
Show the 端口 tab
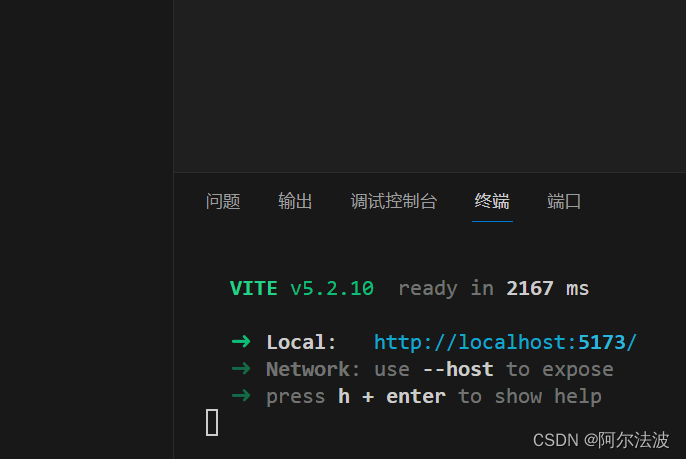(x=564, y=202)
